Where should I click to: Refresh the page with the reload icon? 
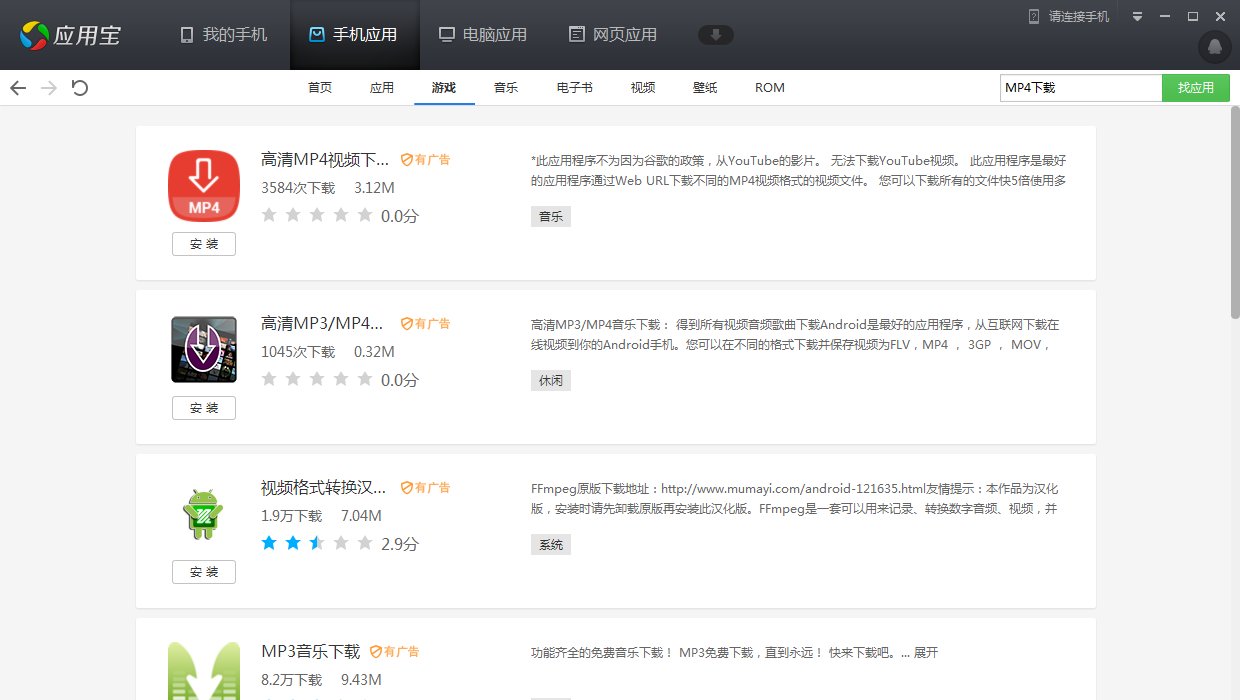(79, 88)
